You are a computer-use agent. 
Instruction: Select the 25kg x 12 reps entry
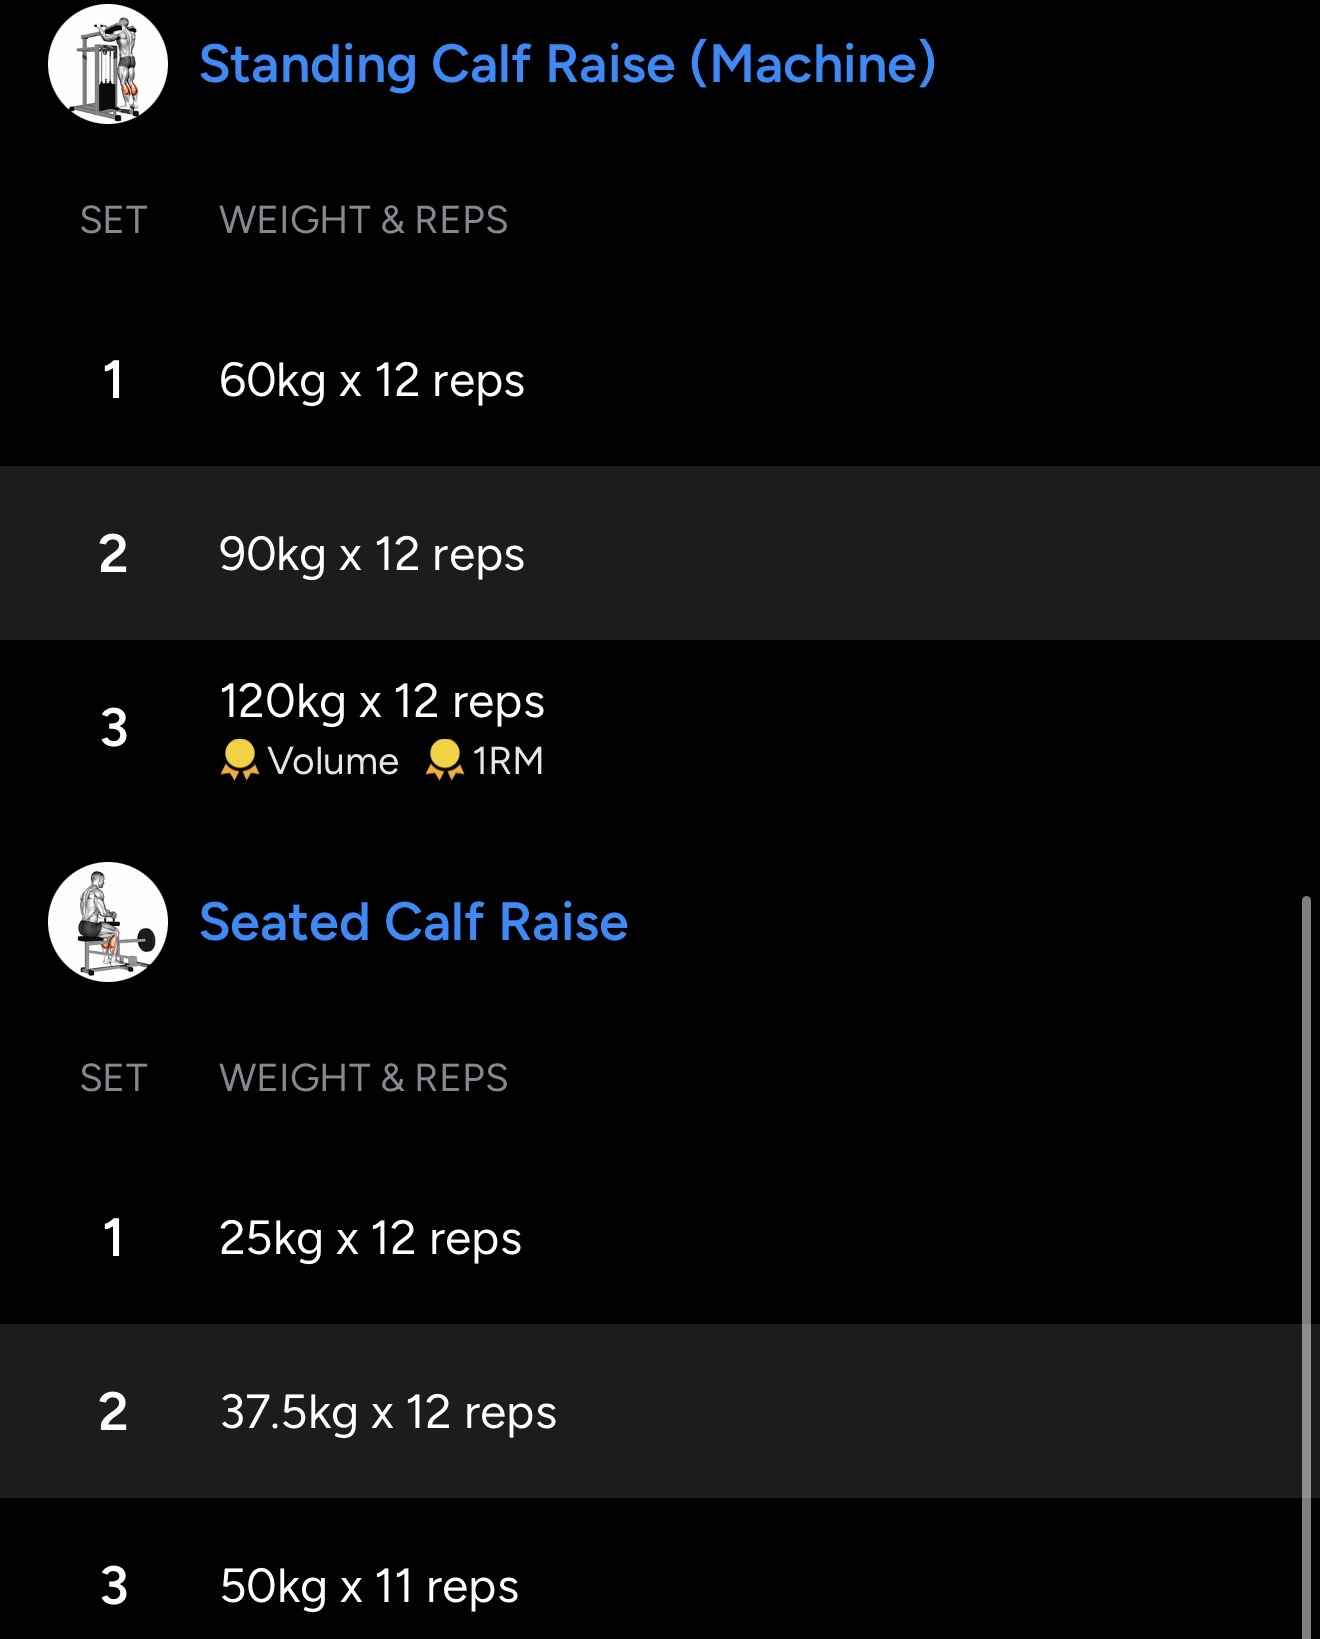[370, 1239]
